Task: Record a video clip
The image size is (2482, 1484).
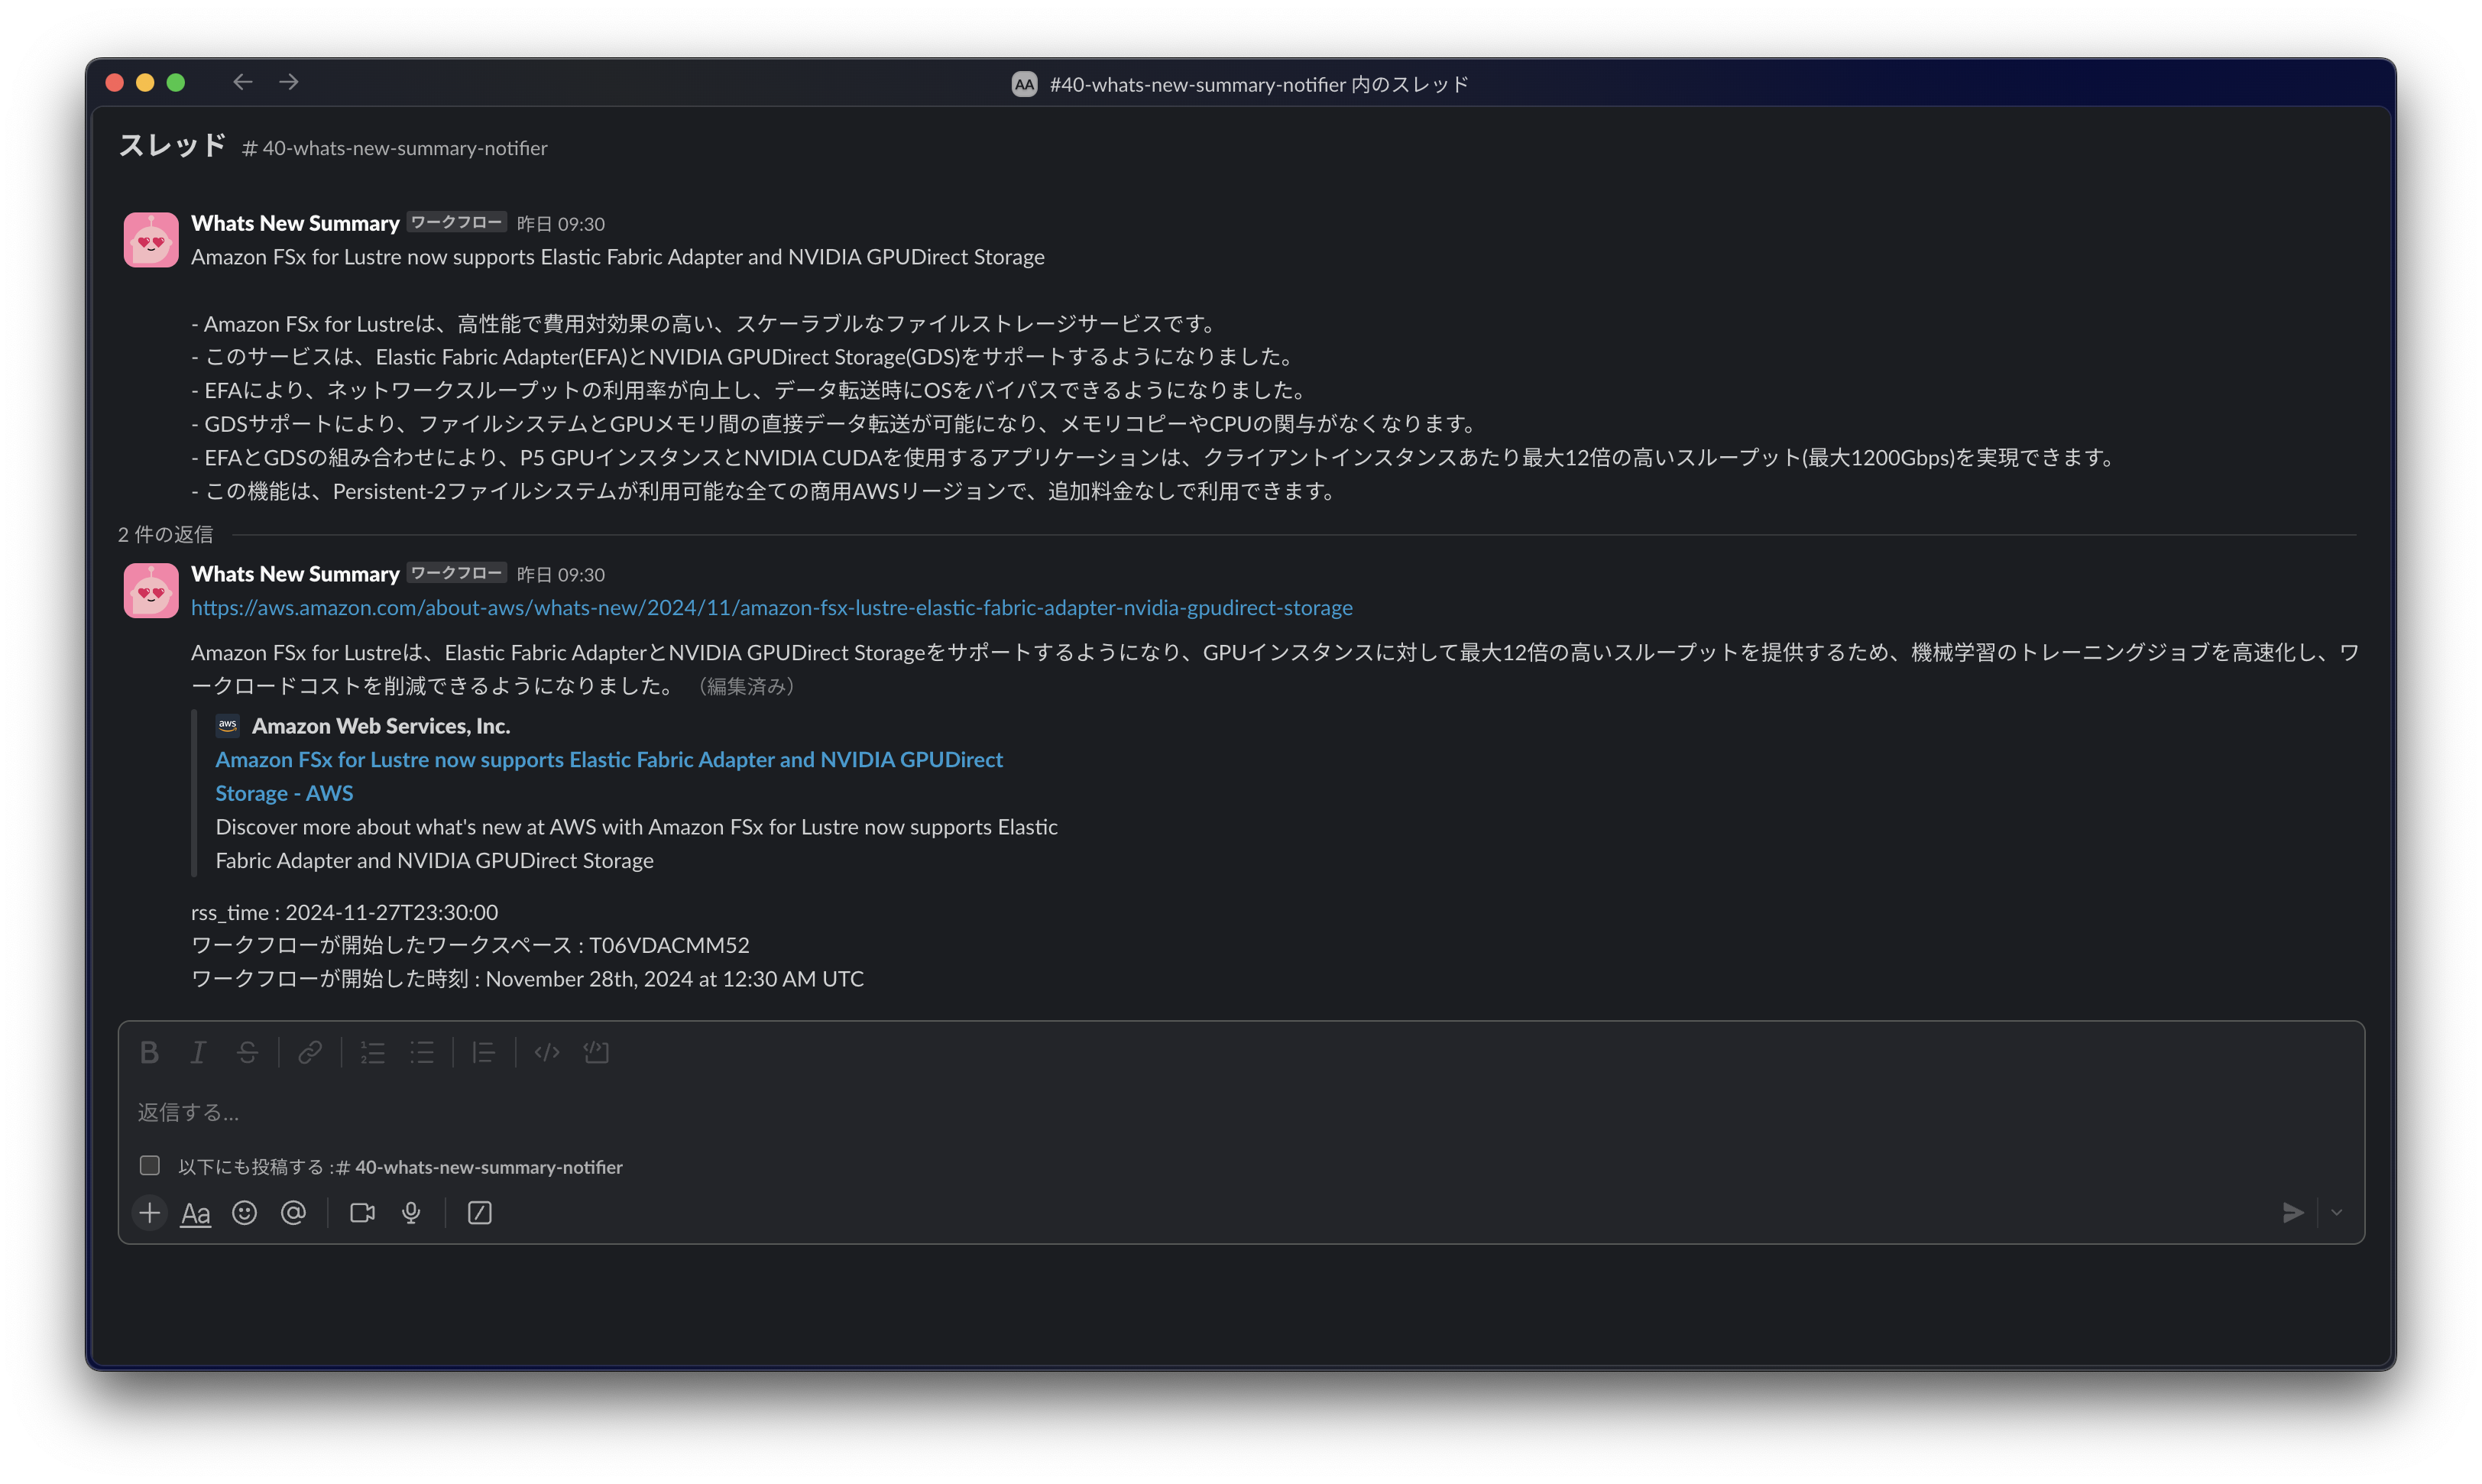Action: (x=362, y=1213)
